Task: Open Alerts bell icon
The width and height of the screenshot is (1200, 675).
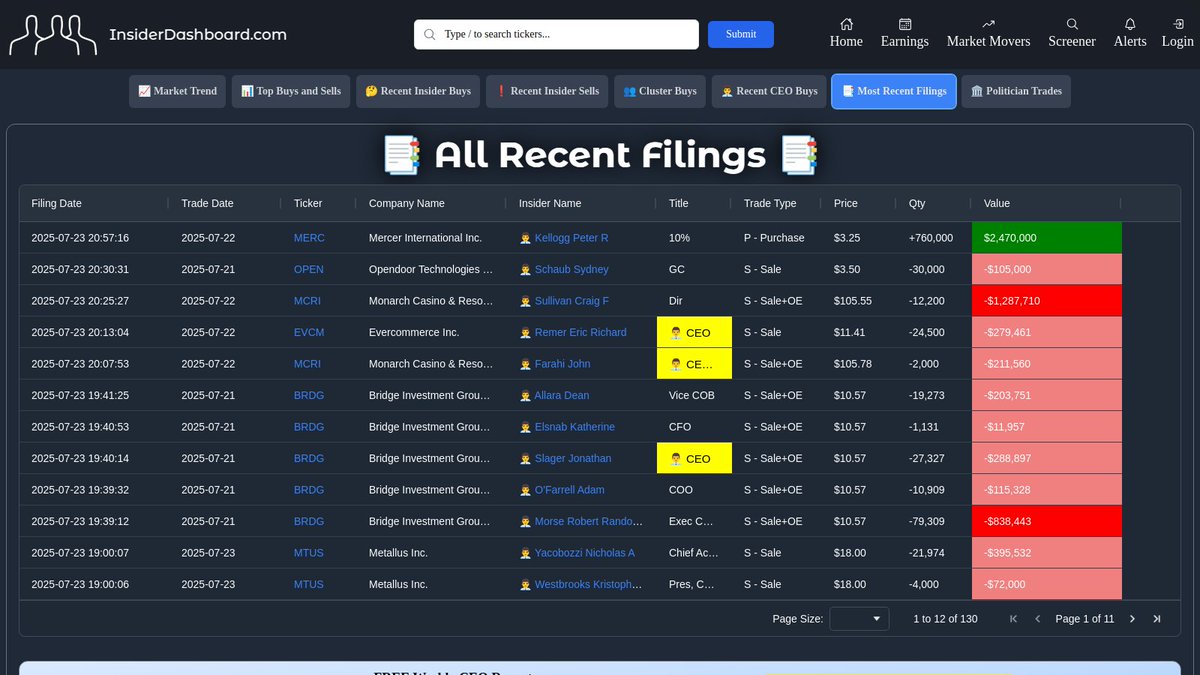Action: tap(1130, 24)
